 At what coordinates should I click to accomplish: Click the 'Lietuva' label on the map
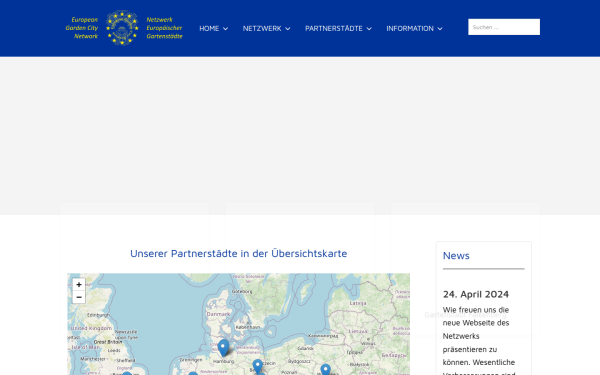point(357,331)
